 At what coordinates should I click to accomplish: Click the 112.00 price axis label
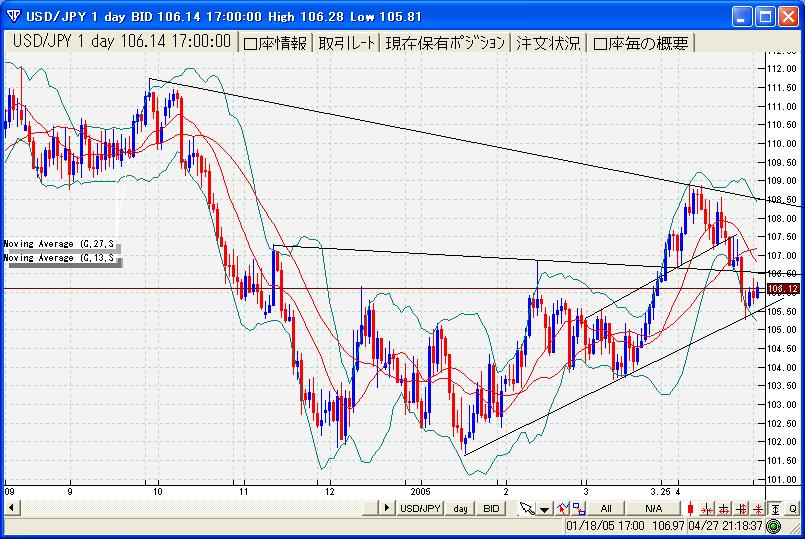(781, 69)
